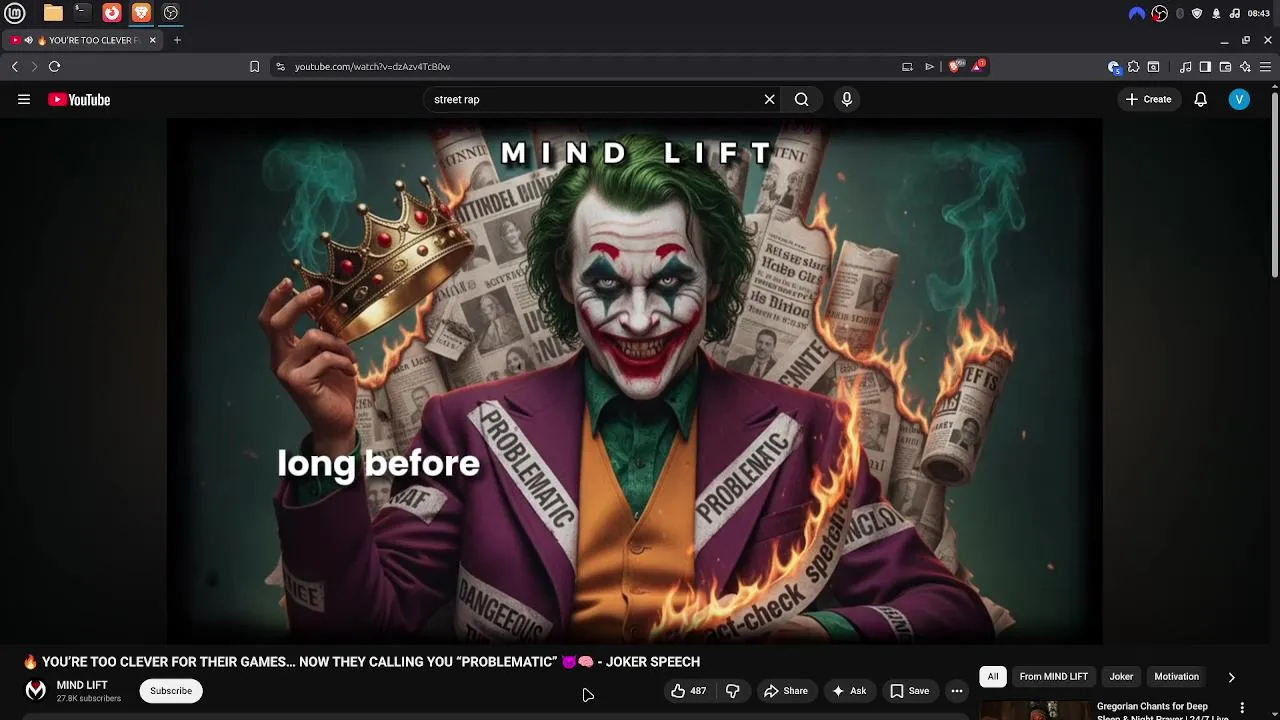
Task: Pause the Joker speech video player
Action: [634, 381]
